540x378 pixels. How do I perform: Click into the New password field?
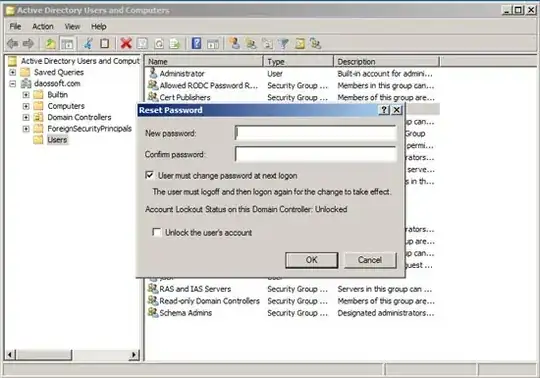315,133
